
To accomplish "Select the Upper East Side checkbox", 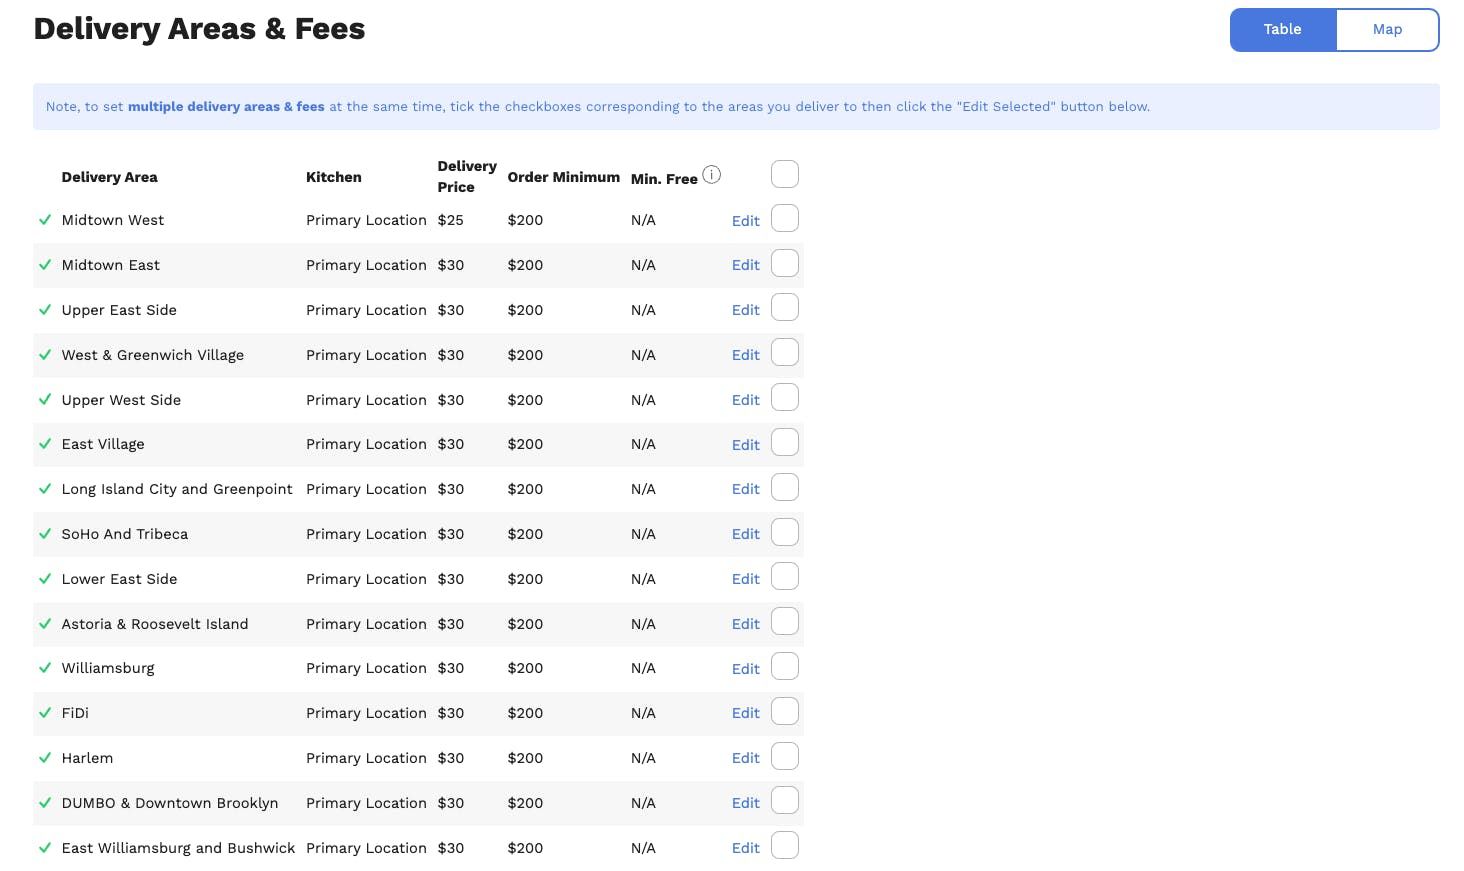I will click(785, 308).
